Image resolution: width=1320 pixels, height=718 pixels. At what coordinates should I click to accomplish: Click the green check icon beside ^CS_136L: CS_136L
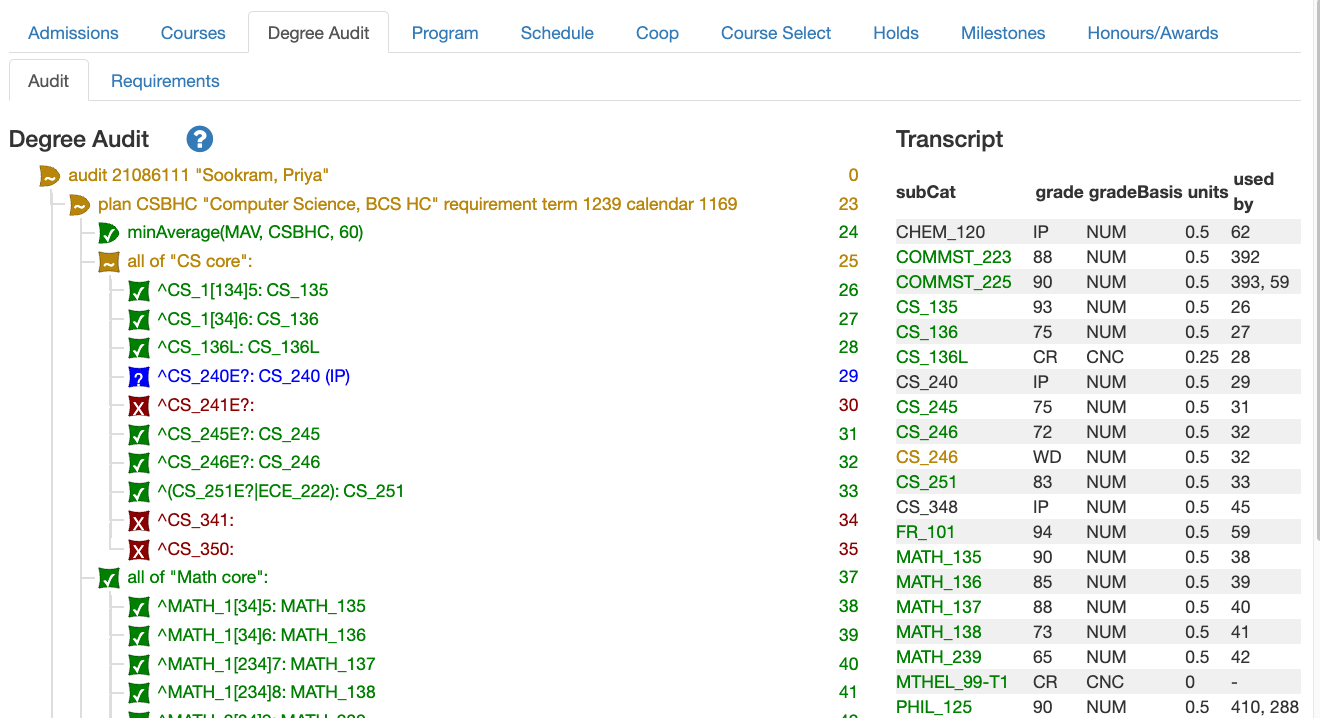(138, 348)
